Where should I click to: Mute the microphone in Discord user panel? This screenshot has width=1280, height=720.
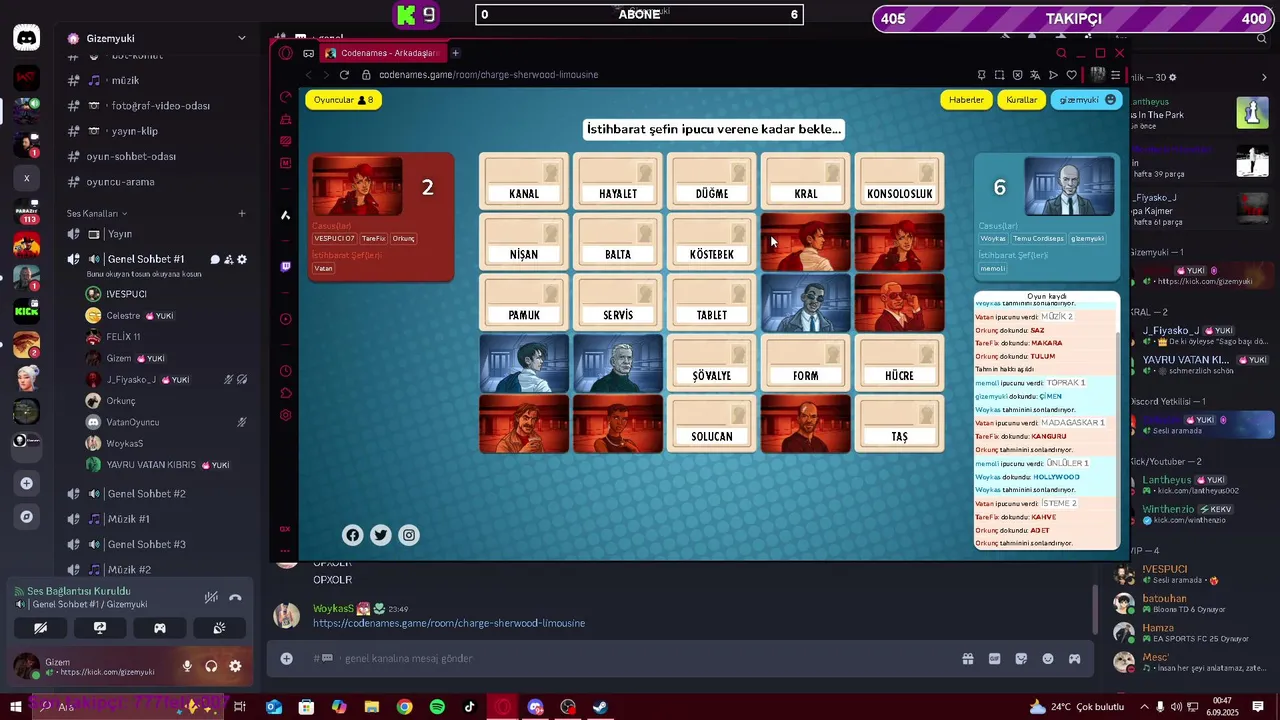pyautogui.click(x=187, y=666)
